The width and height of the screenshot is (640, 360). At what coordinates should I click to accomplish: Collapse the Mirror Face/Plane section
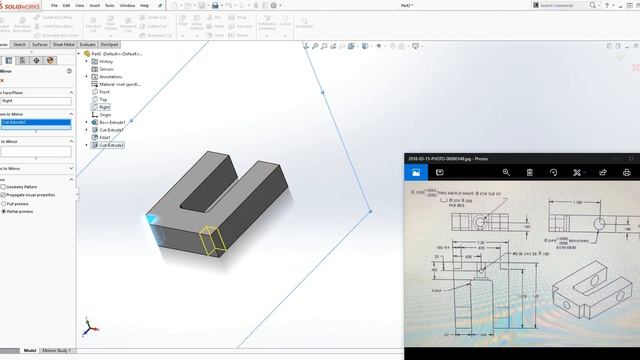[71, 93]
